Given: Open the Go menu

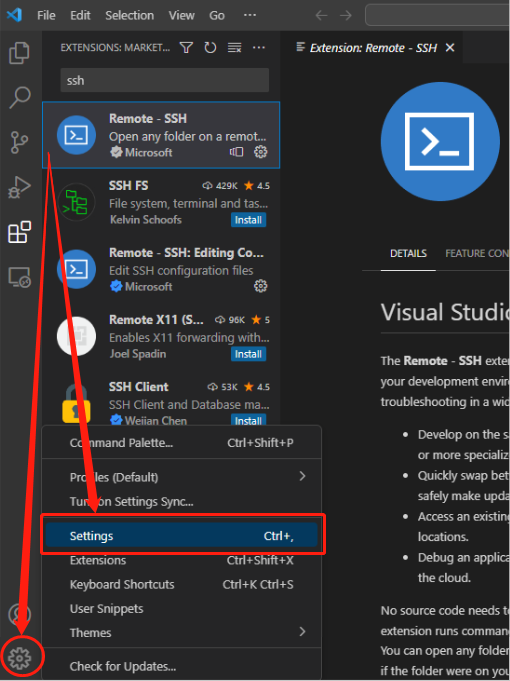Looking at the screenshot, I should 217,15.
